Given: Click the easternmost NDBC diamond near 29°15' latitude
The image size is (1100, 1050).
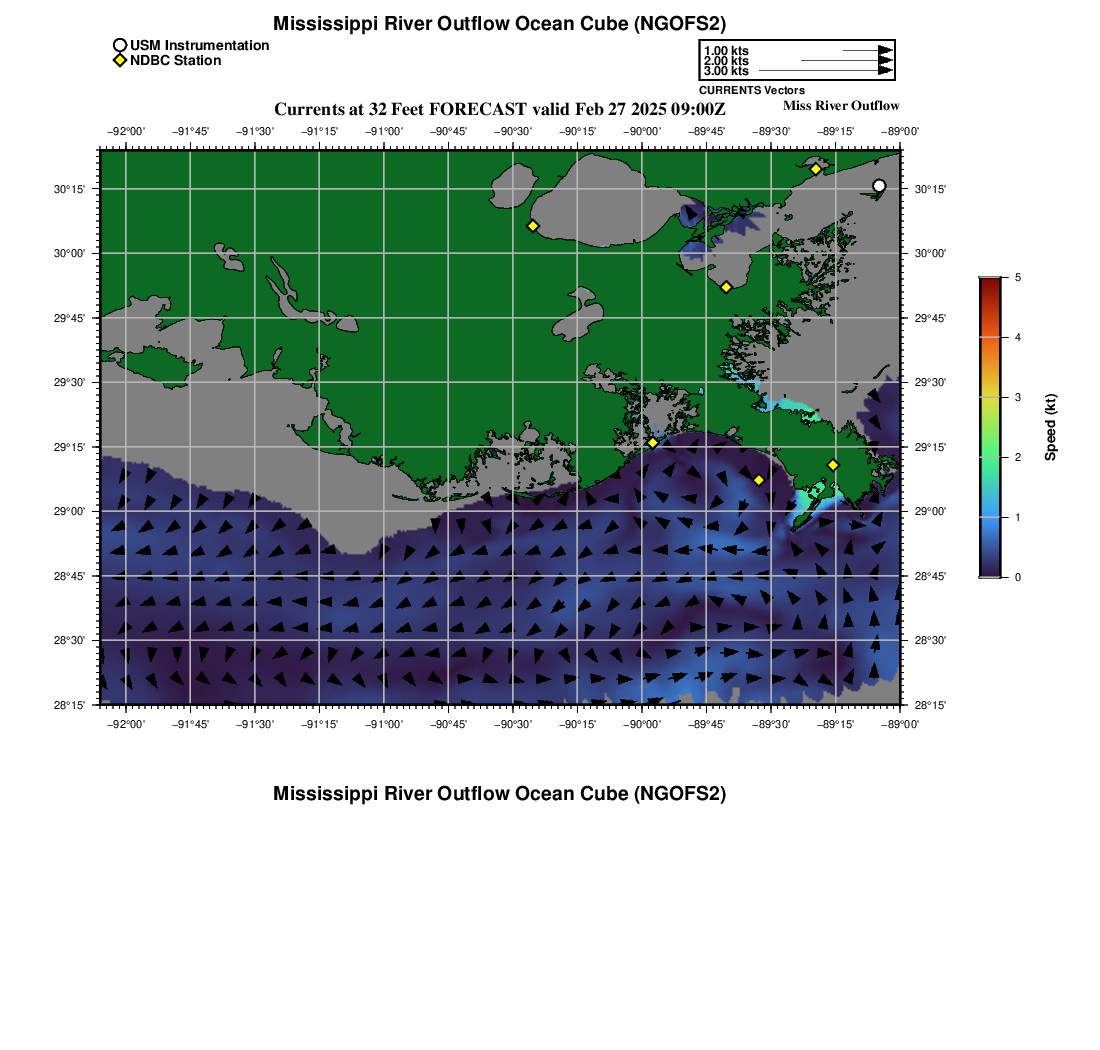Looking at the screenshot, I should coord(833,465).
